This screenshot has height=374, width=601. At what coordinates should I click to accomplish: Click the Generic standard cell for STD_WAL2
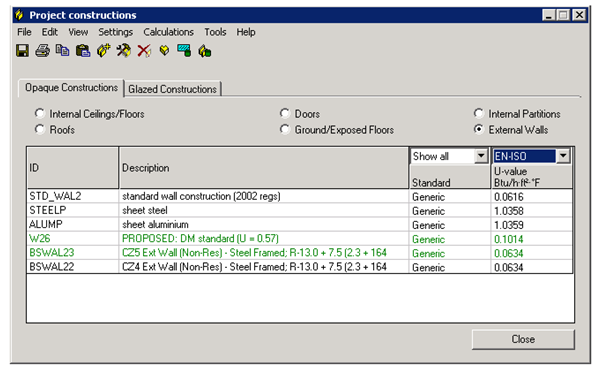449,197
